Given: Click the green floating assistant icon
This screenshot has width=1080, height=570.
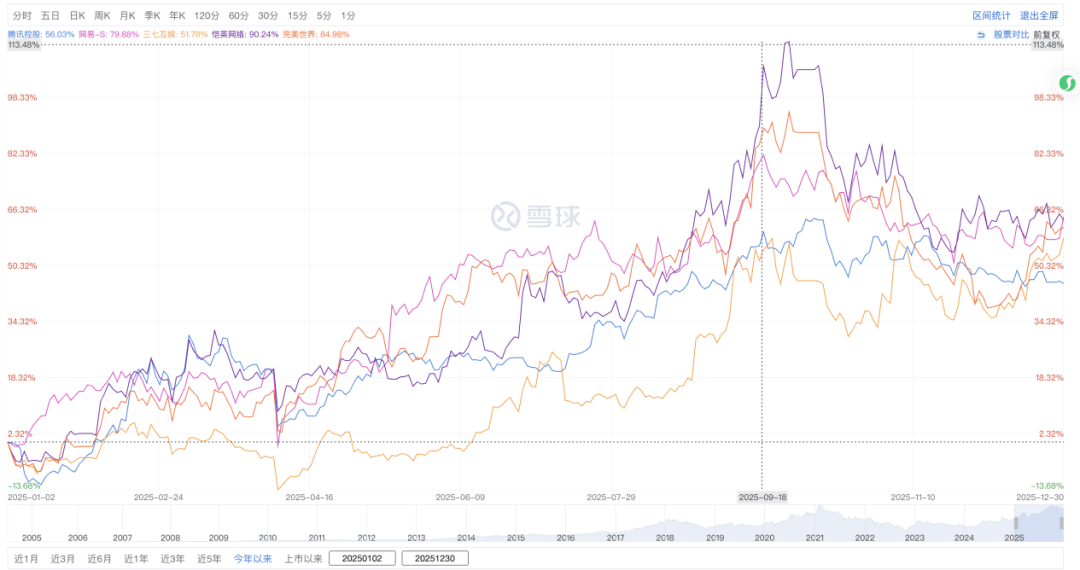Looking at the screenshot, I should (1067, 84).
